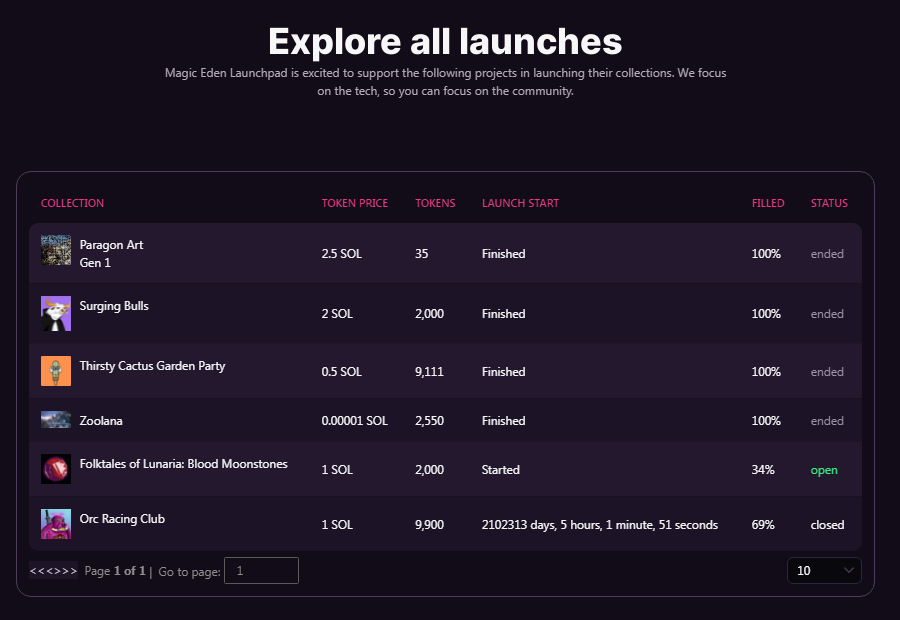Select Folktales of Lunaria 1 SOL price
The image size is (900, 620).
click(x=337, y=470)
